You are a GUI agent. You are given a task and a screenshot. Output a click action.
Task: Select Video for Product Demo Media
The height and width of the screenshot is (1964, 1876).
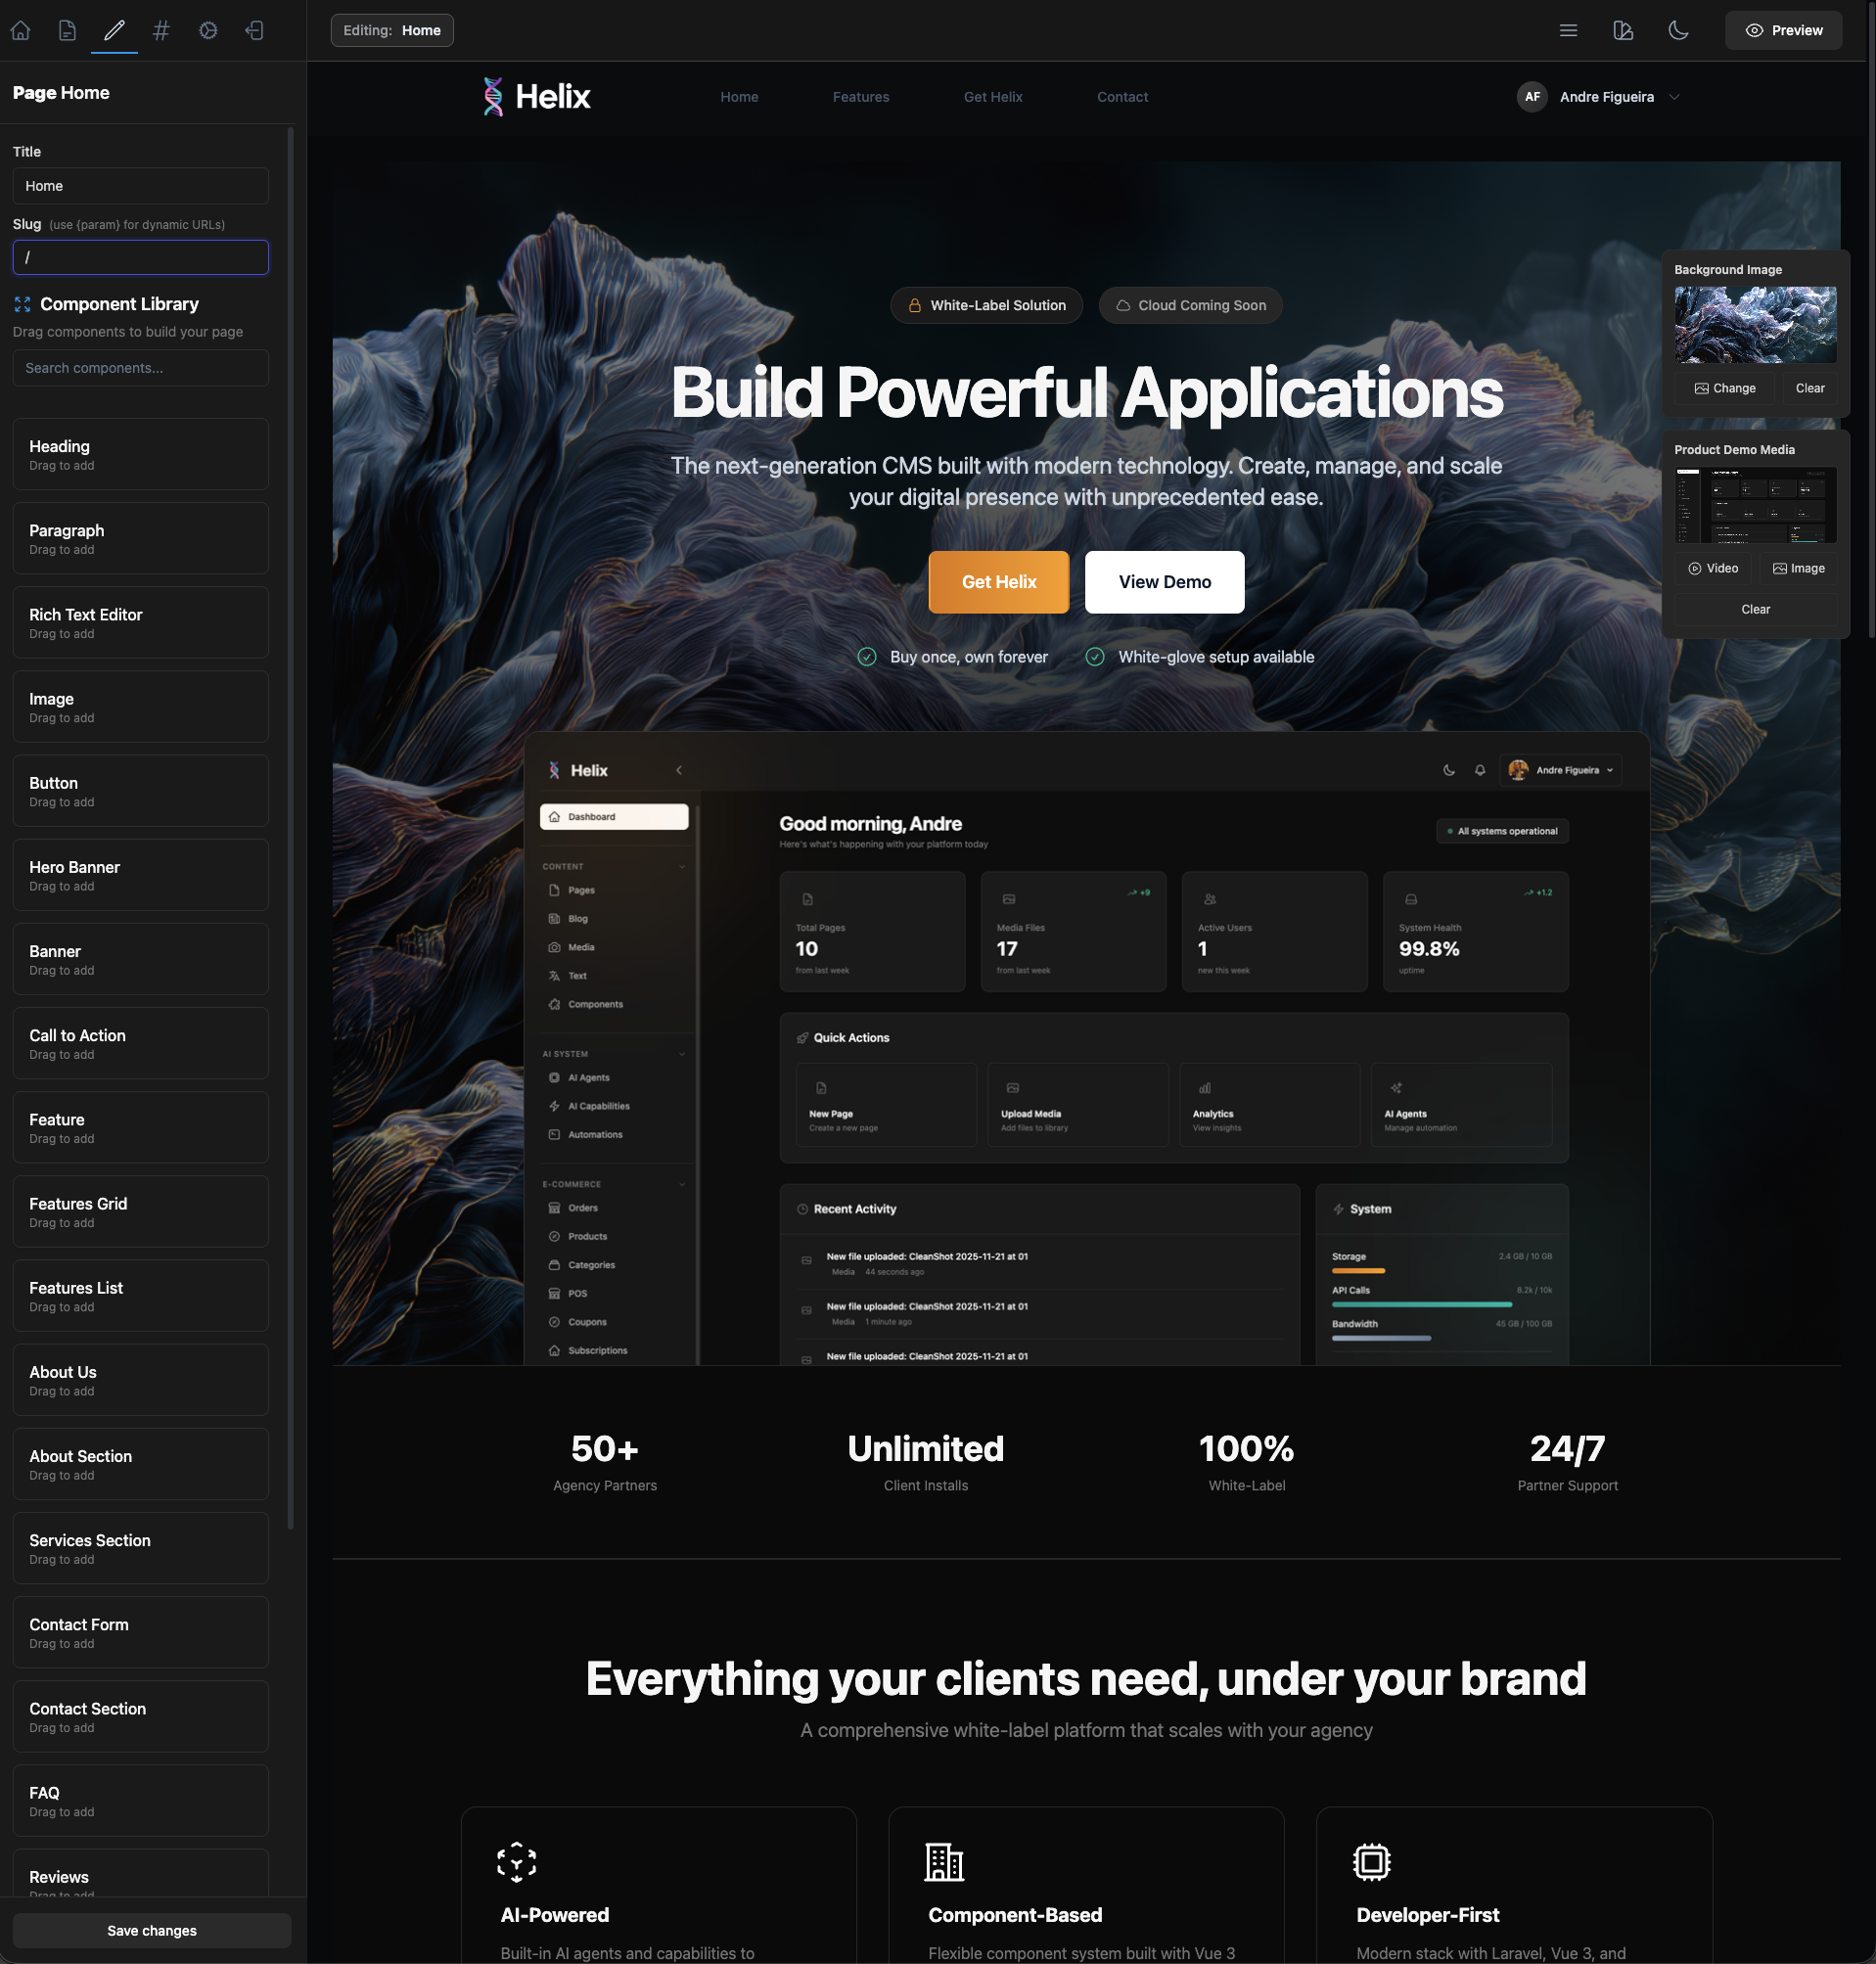[x=1713, y=568]
